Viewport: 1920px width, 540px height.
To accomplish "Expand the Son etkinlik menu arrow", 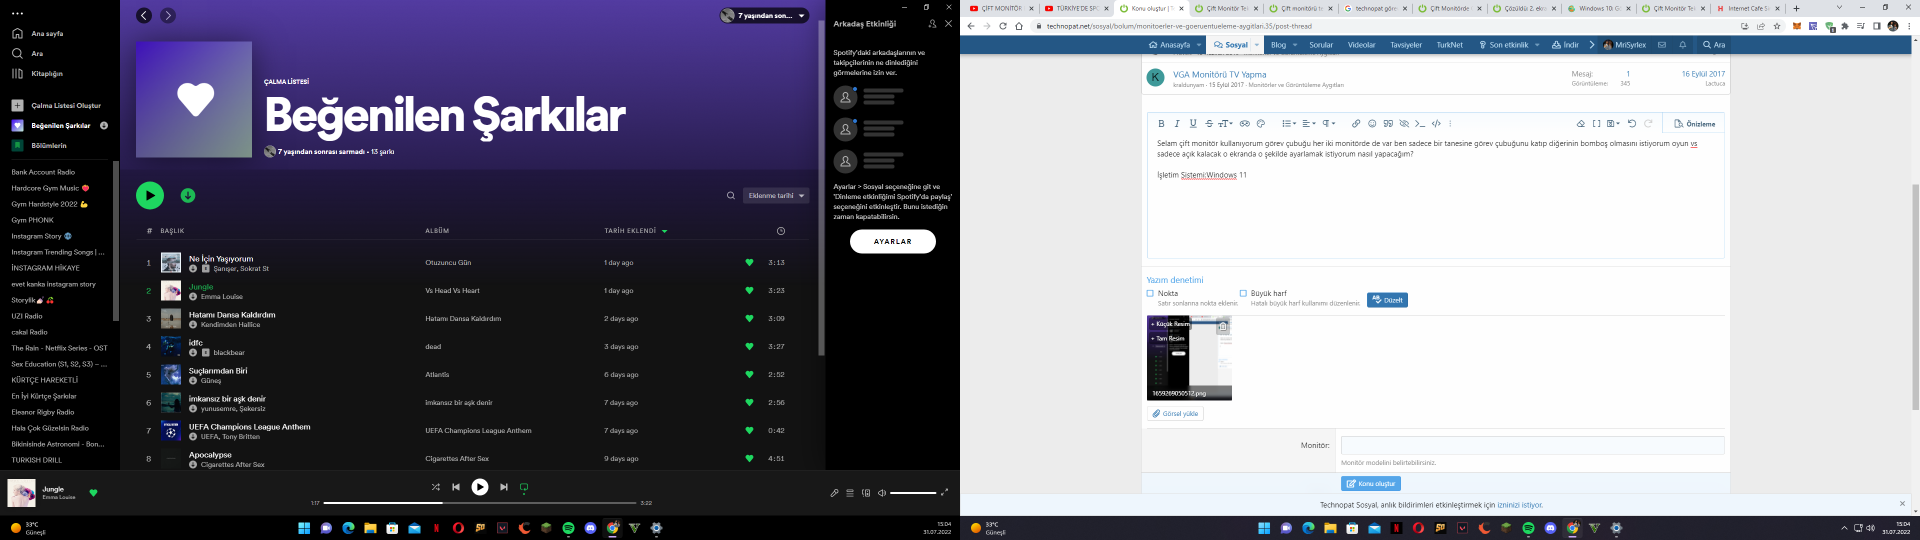I will (x=1537, y=45).
